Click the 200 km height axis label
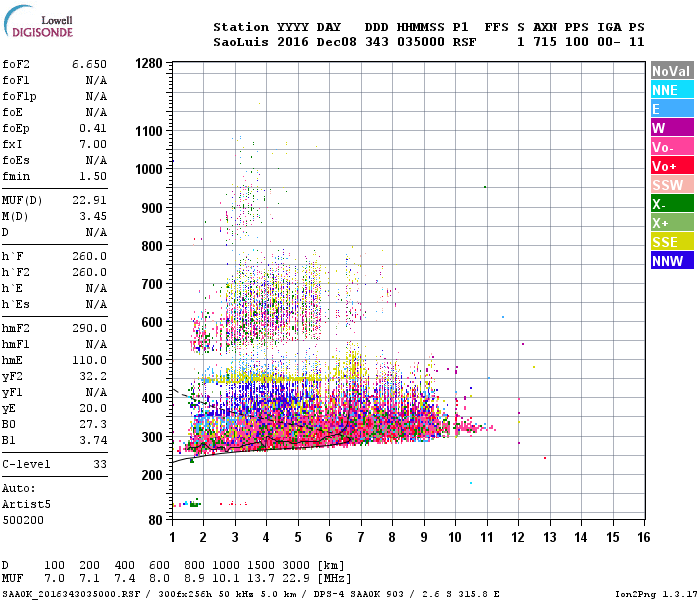The width and height of the screenshot is (700, 600). click(152, 475)
